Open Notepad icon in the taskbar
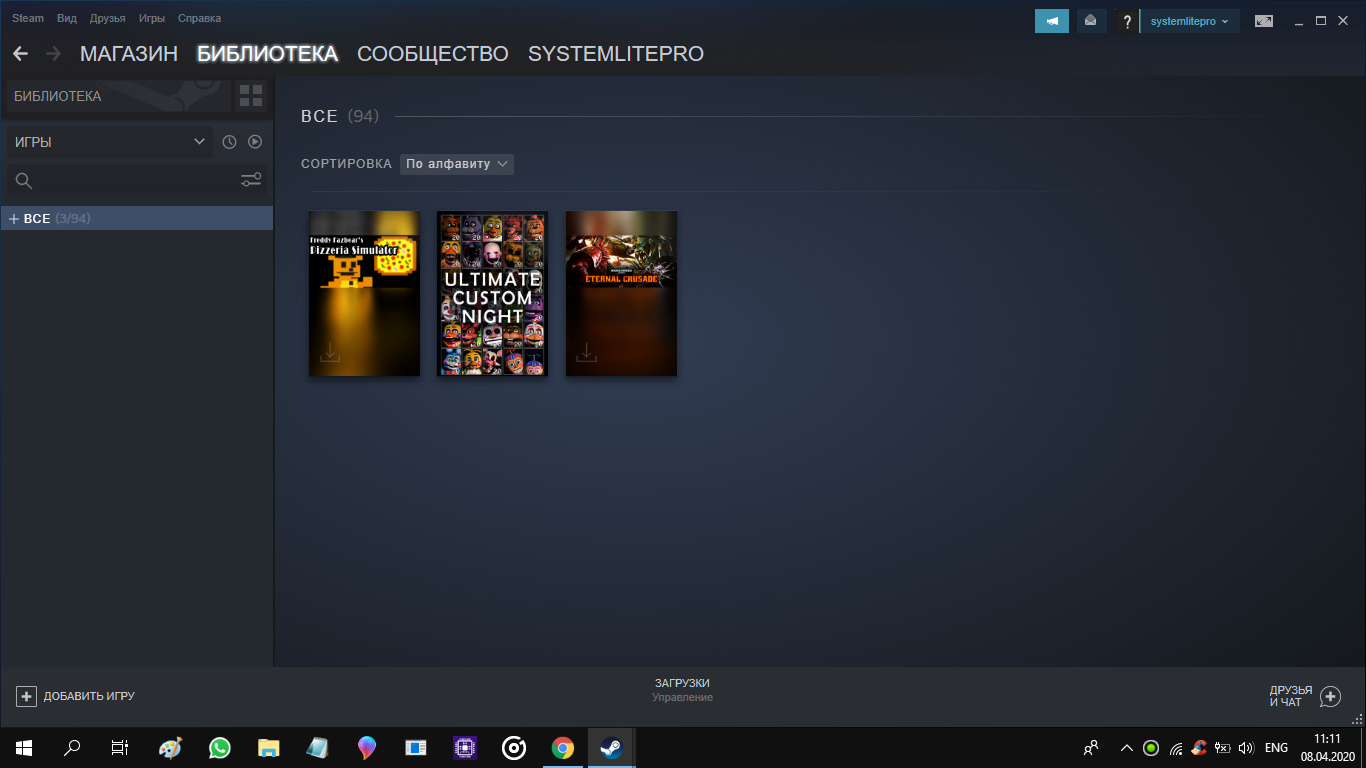 click(x=318, y=747)
